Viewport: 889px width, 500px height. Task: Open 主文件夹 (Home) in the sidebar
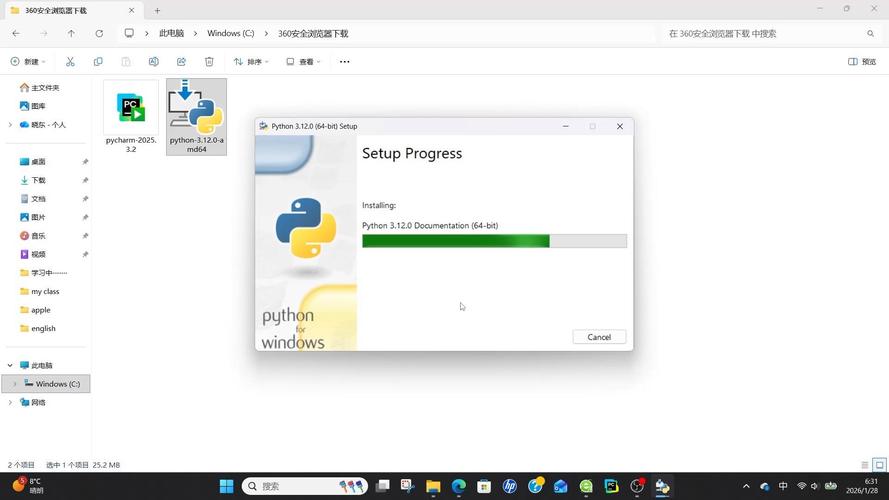[39, 87]
